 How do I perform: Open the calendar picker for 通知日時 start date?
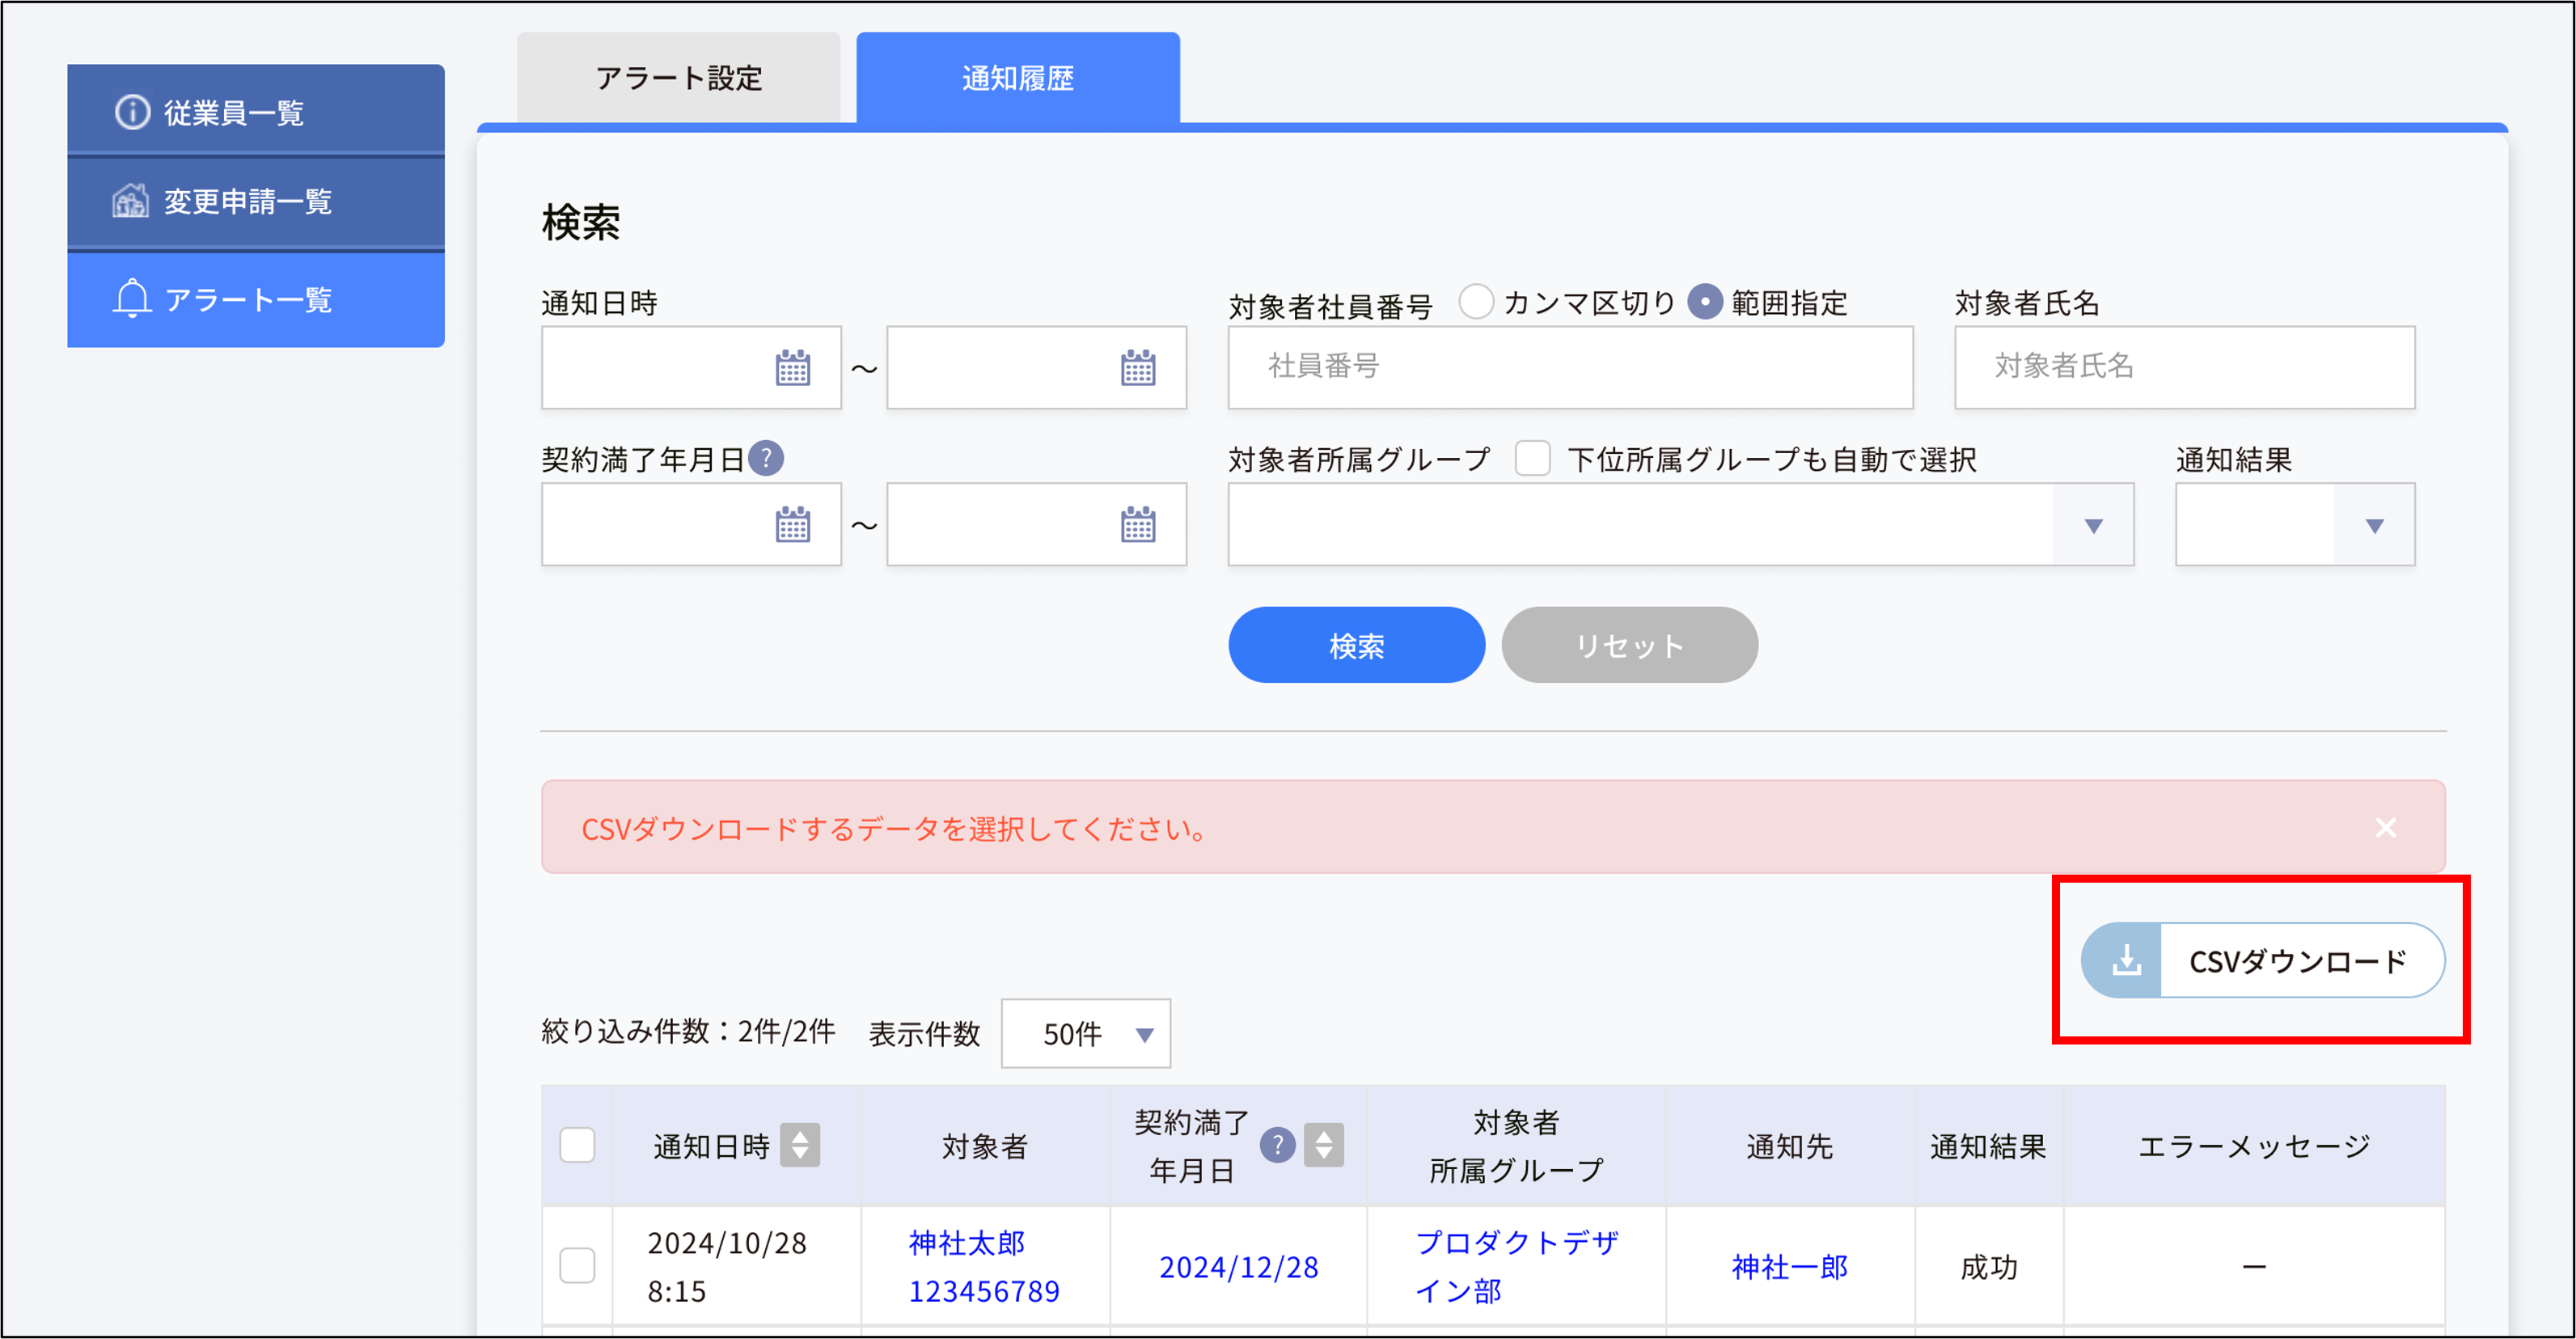point(793,368)
